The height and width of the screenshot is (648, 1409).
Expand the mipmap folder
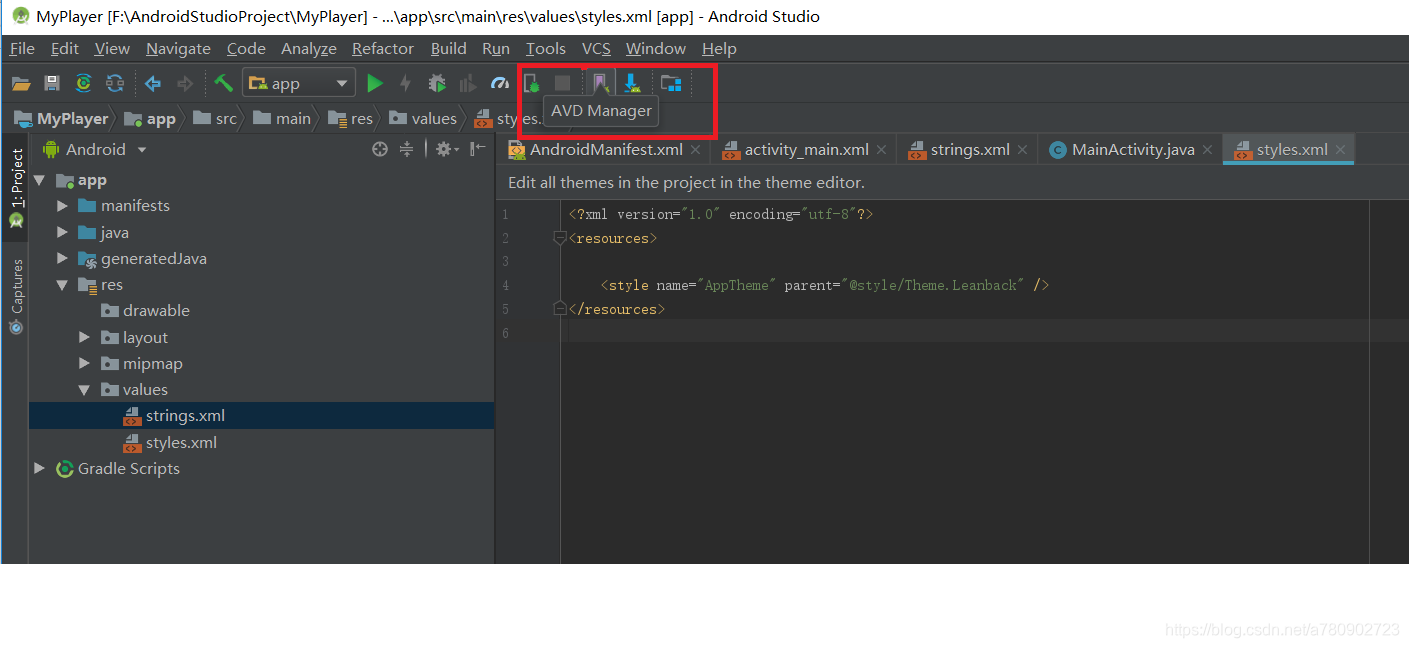[x=85, y=364]
